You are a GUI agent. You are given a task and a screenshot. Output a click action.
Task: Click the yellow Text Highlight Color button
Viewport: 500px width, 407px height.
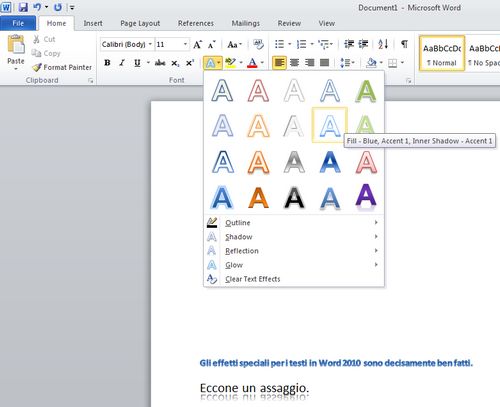click(x=230, y=63)
